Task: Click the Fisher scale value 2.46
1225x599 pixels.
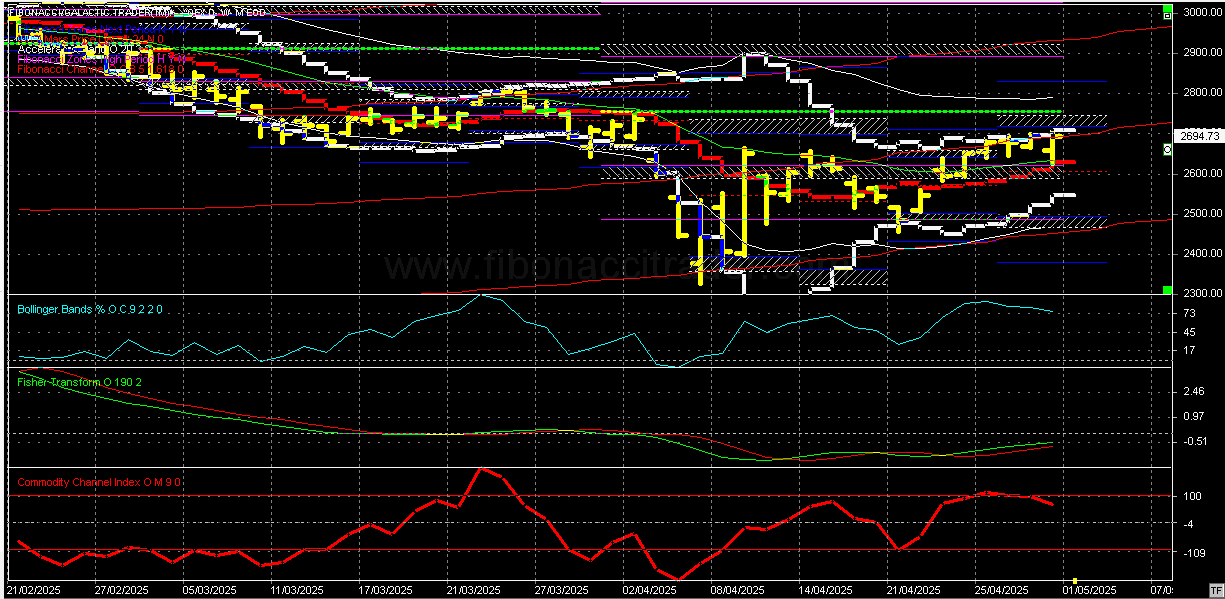Action: (x=1193, y=391)
